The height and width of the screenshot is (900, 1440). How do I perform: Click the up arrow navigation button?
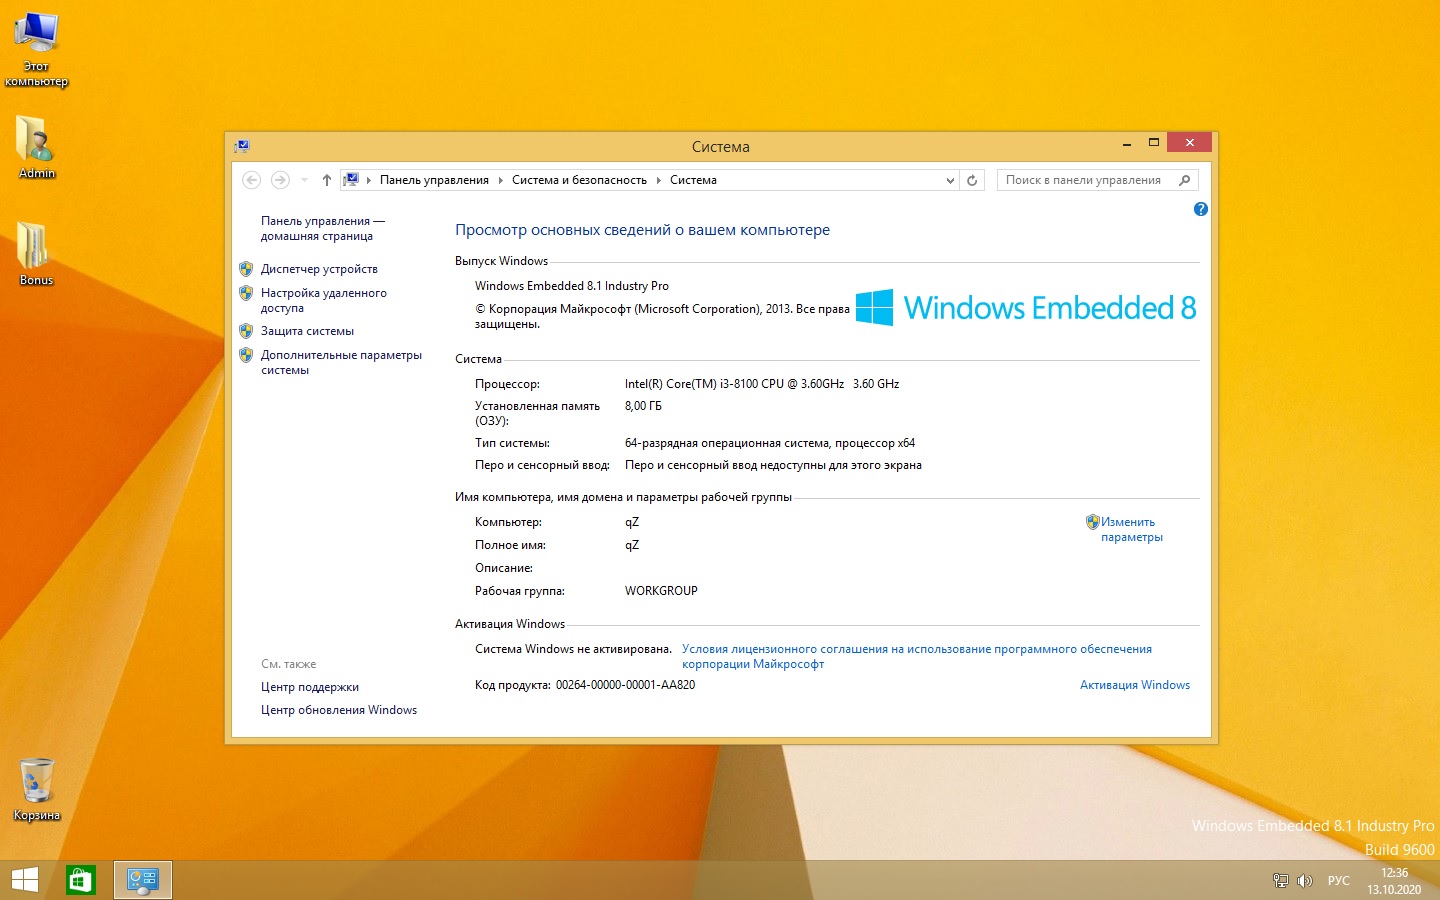[326, 181]
